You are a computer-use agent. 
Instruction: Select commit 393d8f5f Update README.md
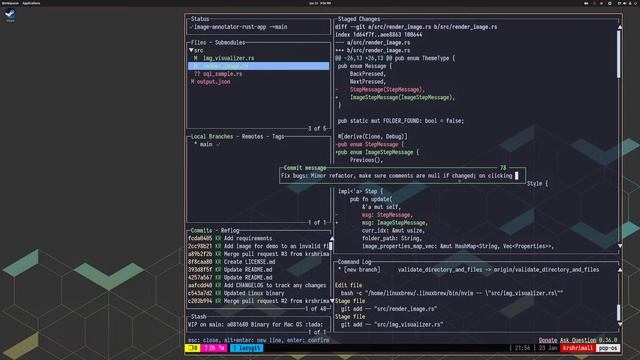pyautogui.click(x=258, y=270)
